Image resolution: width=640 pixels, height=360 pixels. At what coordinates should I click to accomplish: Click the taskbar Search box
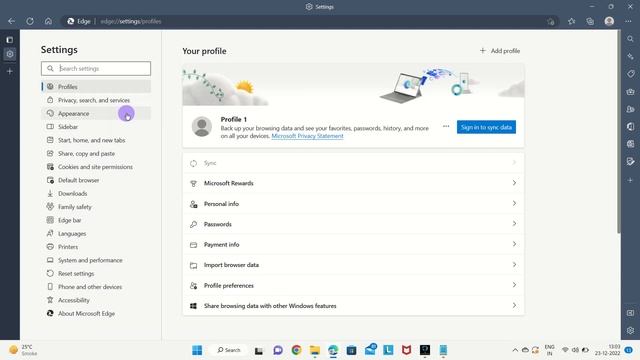pos(229,350)
